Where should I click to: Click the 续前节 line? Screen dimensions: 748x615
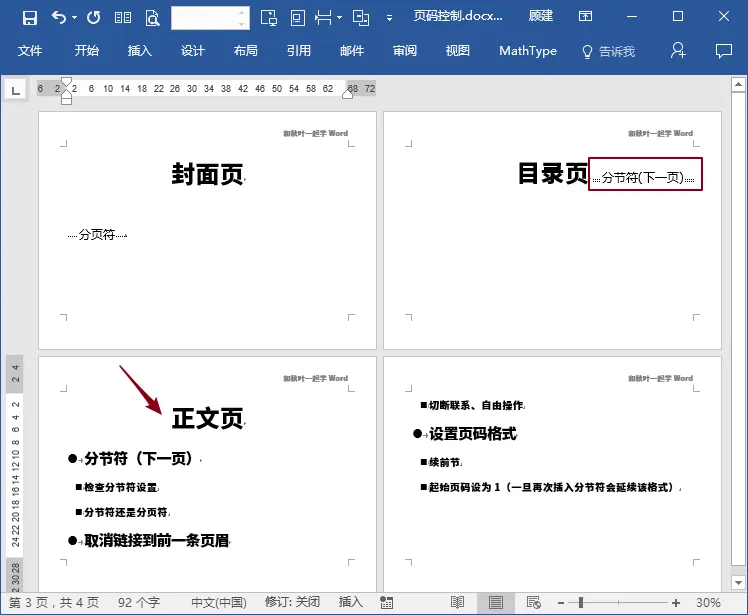click(441, 462)
